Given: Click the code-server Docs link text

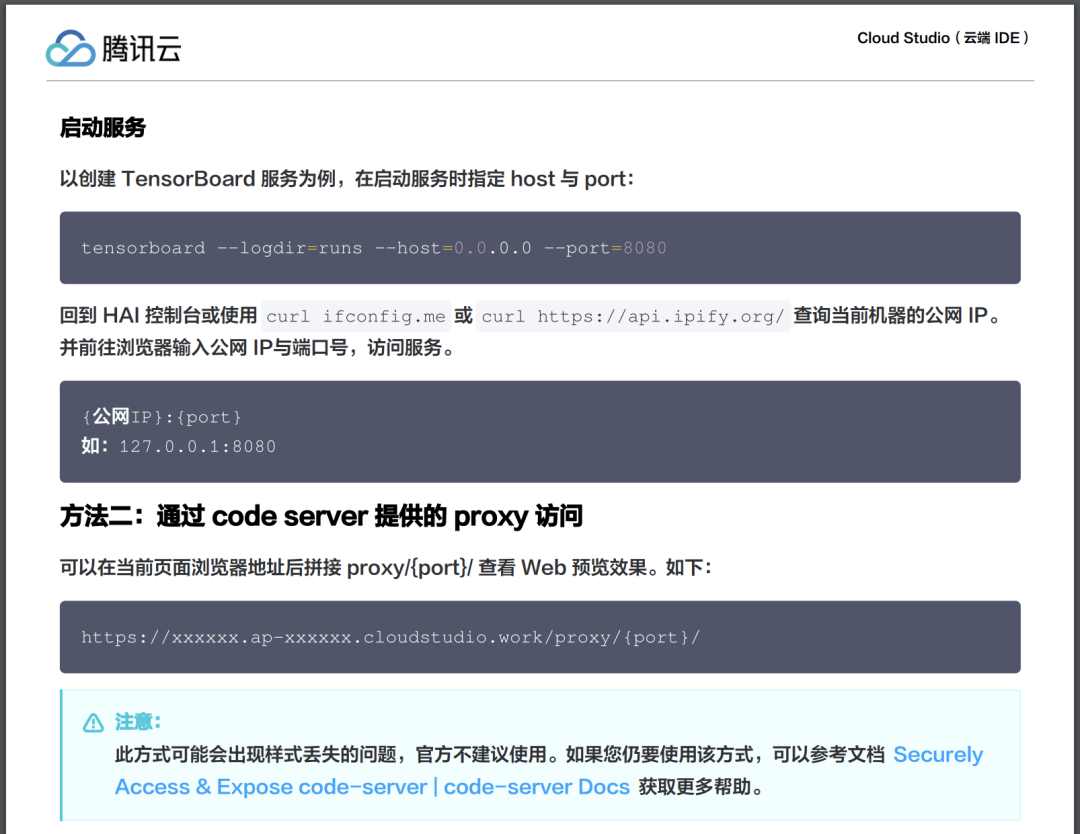Looking at the screenshot, I should pyautogui.click(x=537, y=787).
